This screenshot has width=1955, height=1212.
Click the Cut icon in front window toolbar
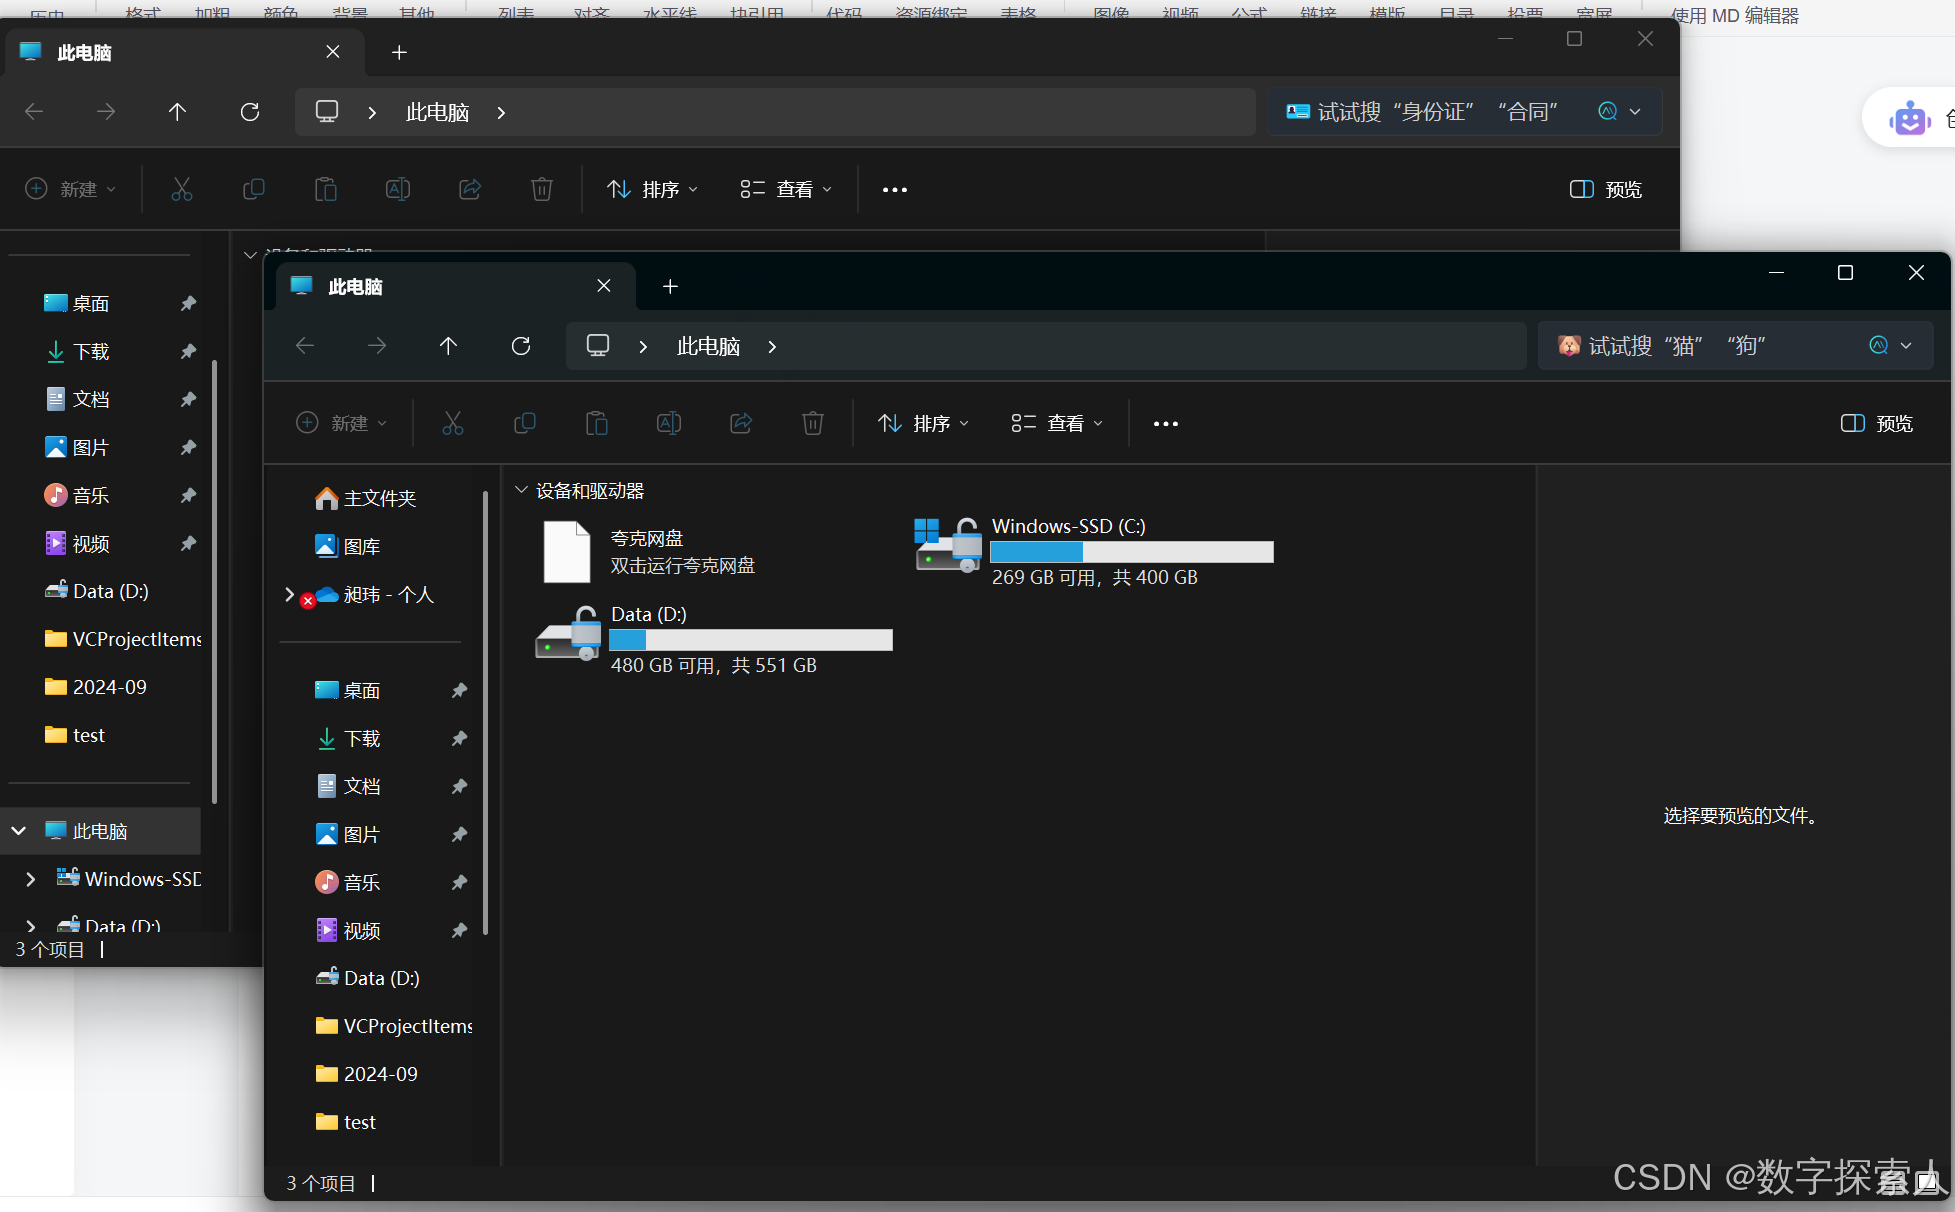(453, 423)
